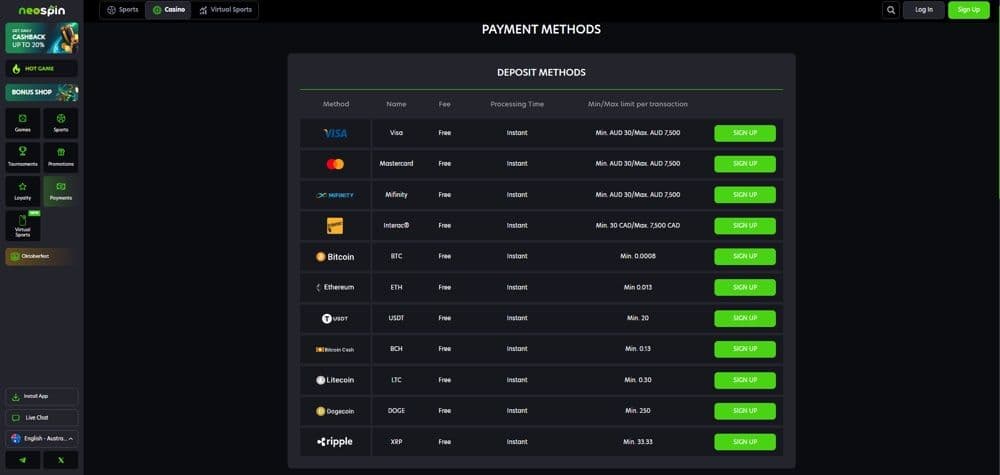Viewport: 1000px width, 475px height.
Task: Switch to the Casino top tab
Action: point(168,10)
